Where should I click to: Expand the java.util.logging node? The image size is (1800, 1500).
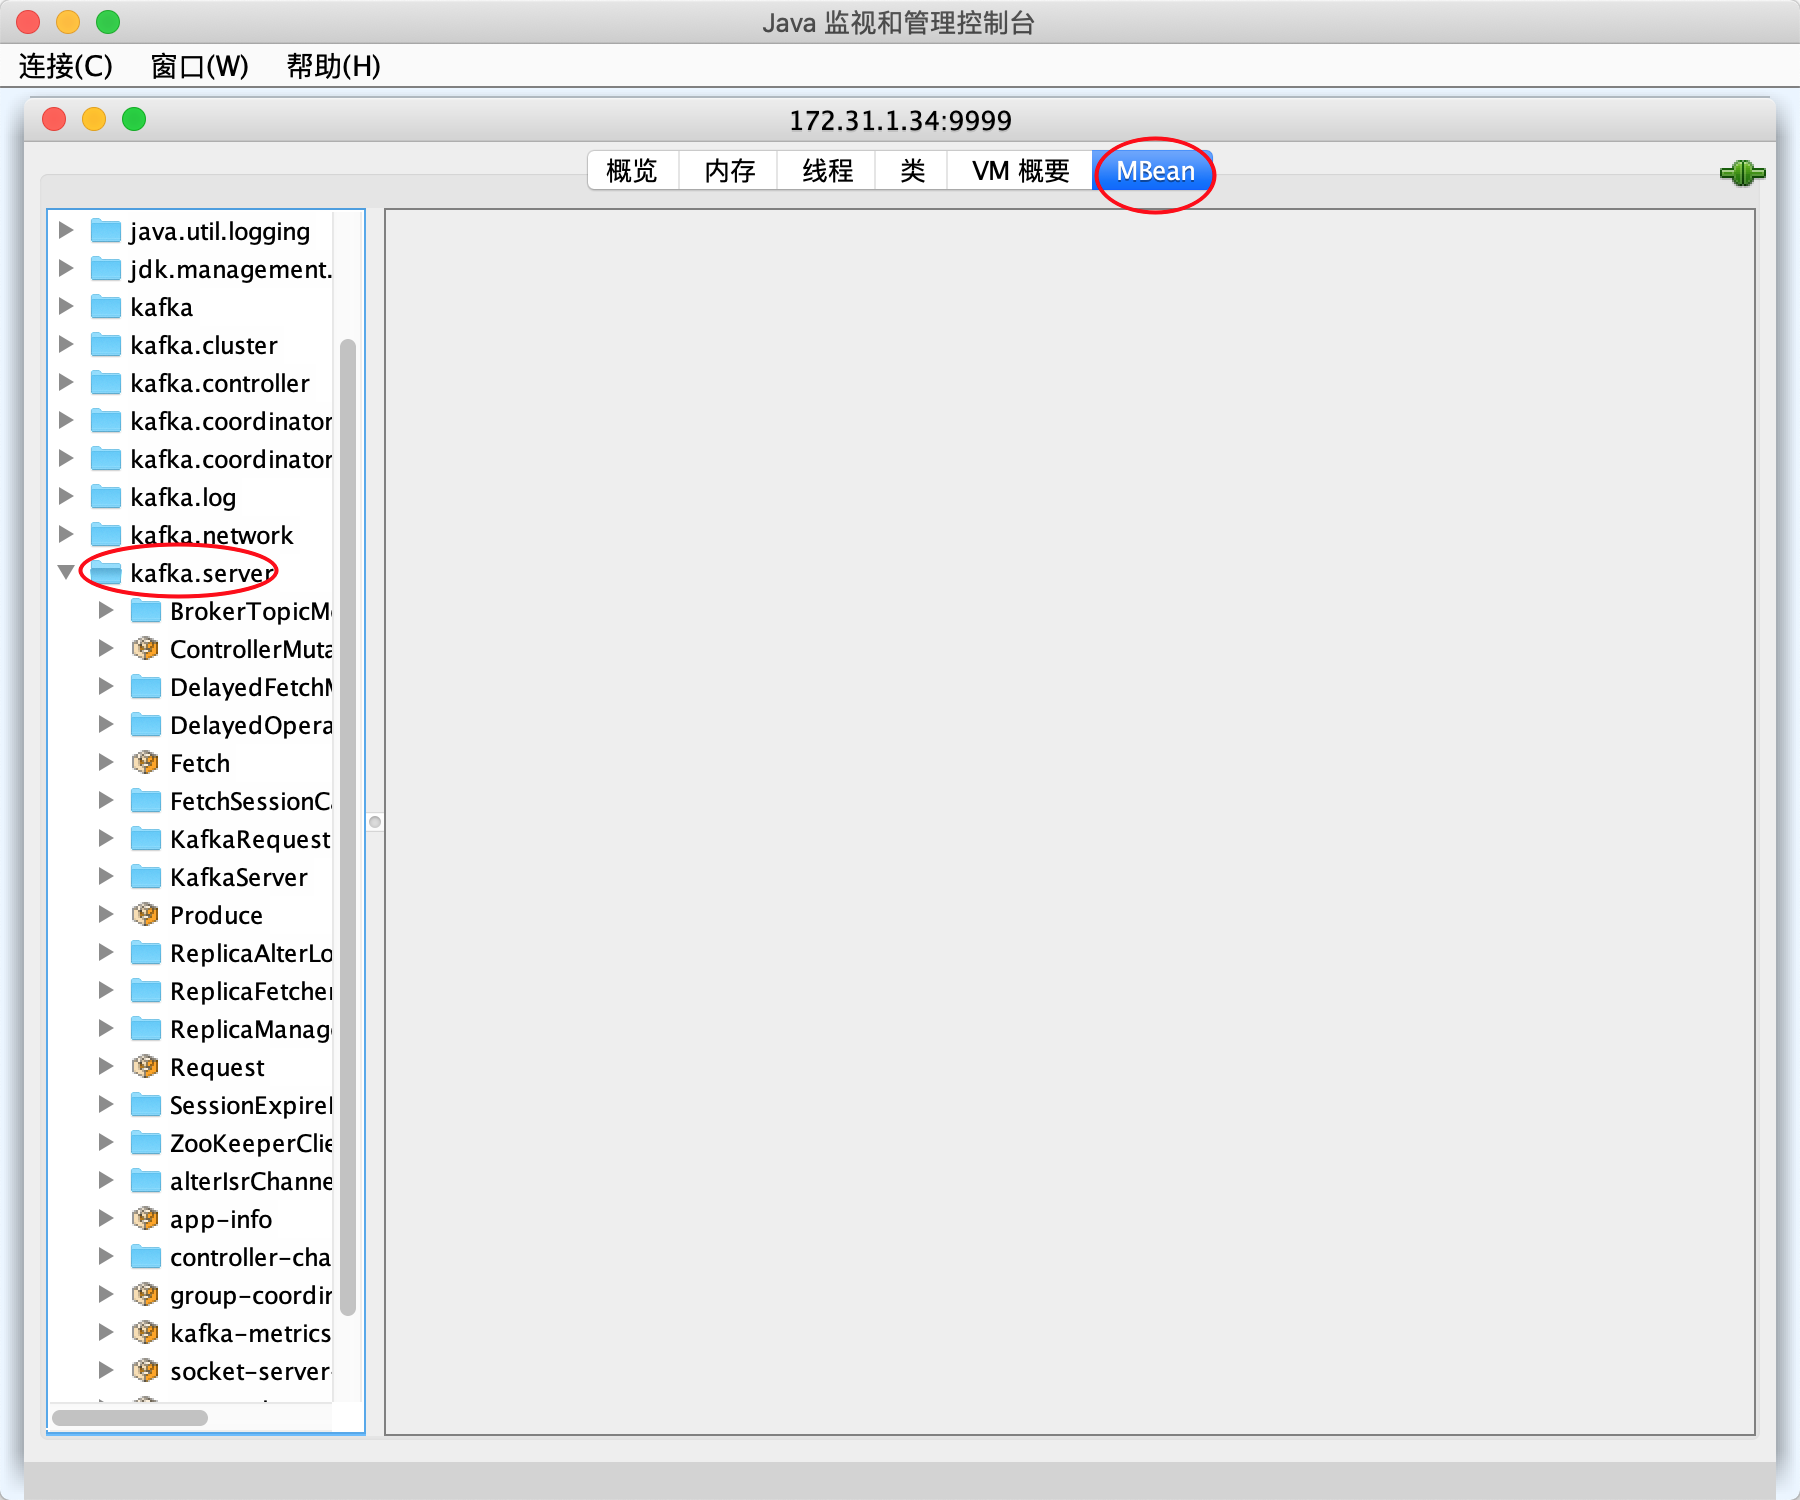(66, 230)
